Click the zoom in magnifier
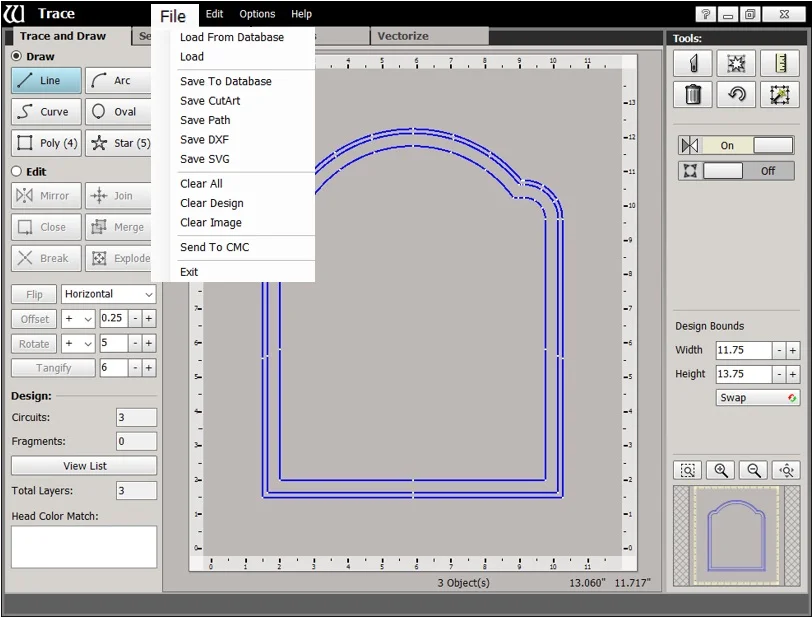This screenshot has height=618, width=812. pos(720,470)
